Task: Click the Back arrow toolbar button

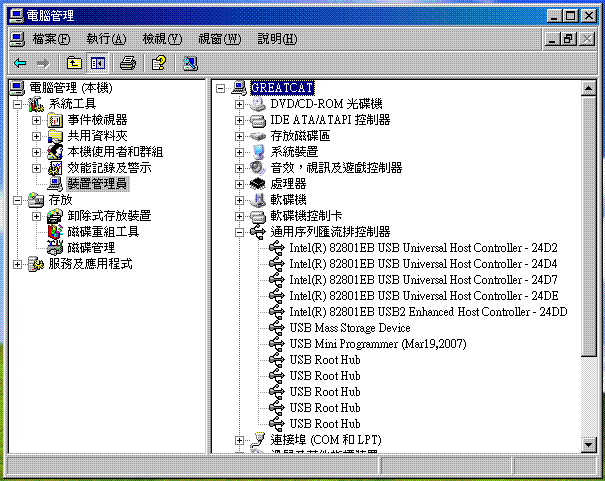Action: (x=20, y=63)
